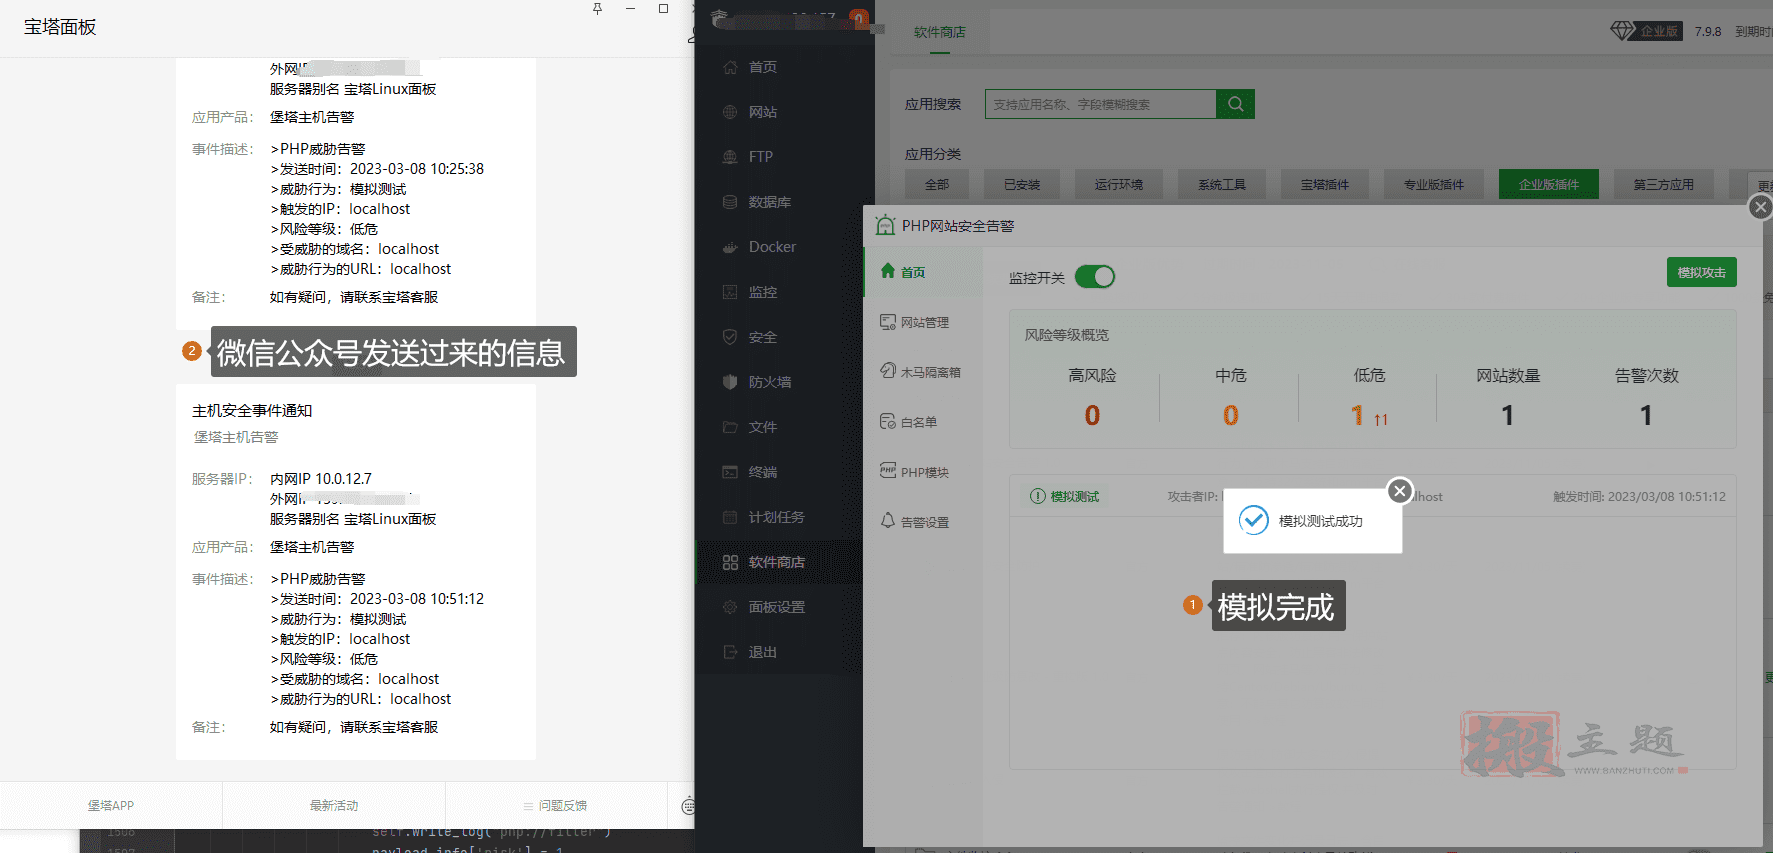The image size is (1773, 853).
Task: Click the 文件 folder icon in sidebar
Action: (x=730, y=427)
